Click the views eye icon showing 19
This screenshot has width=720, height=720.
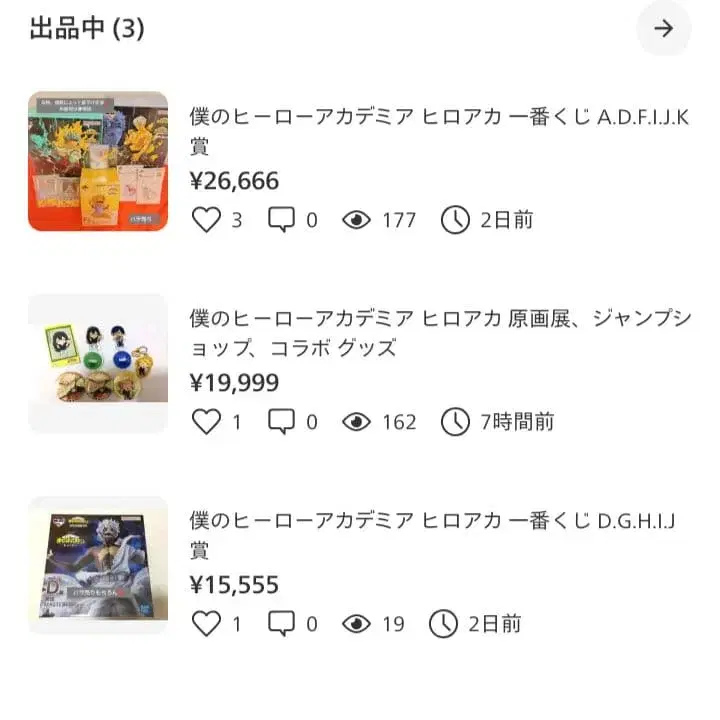click(x=356, y=624)
